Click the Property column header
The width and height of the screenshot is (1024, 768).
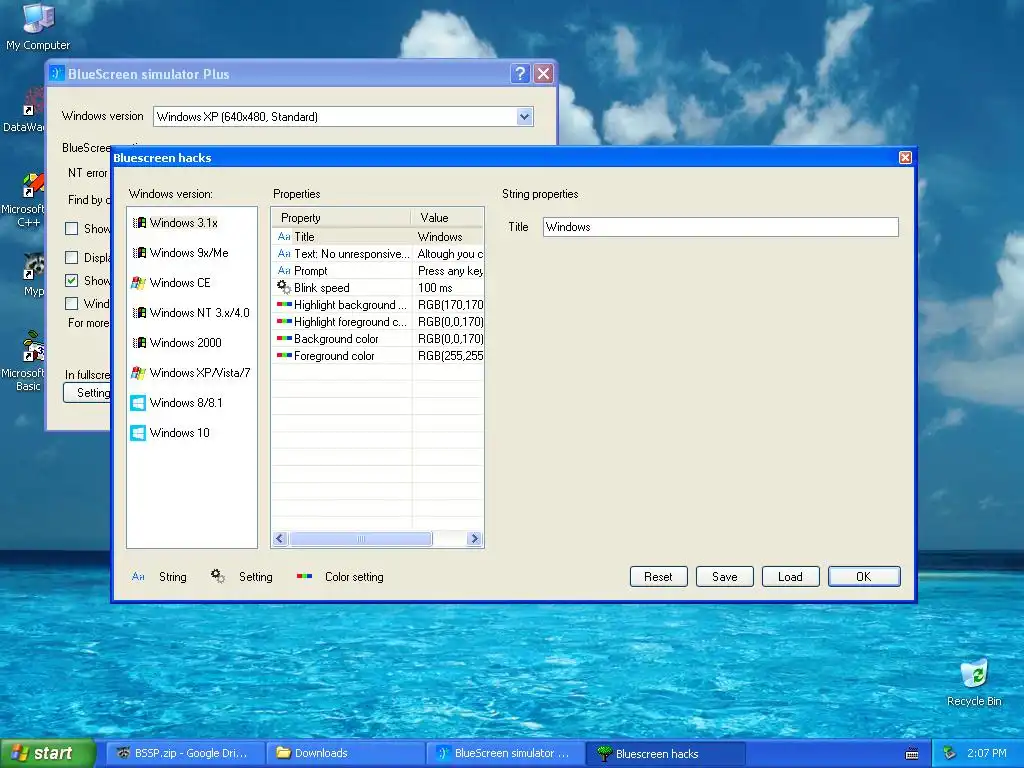tap(341, 218)
